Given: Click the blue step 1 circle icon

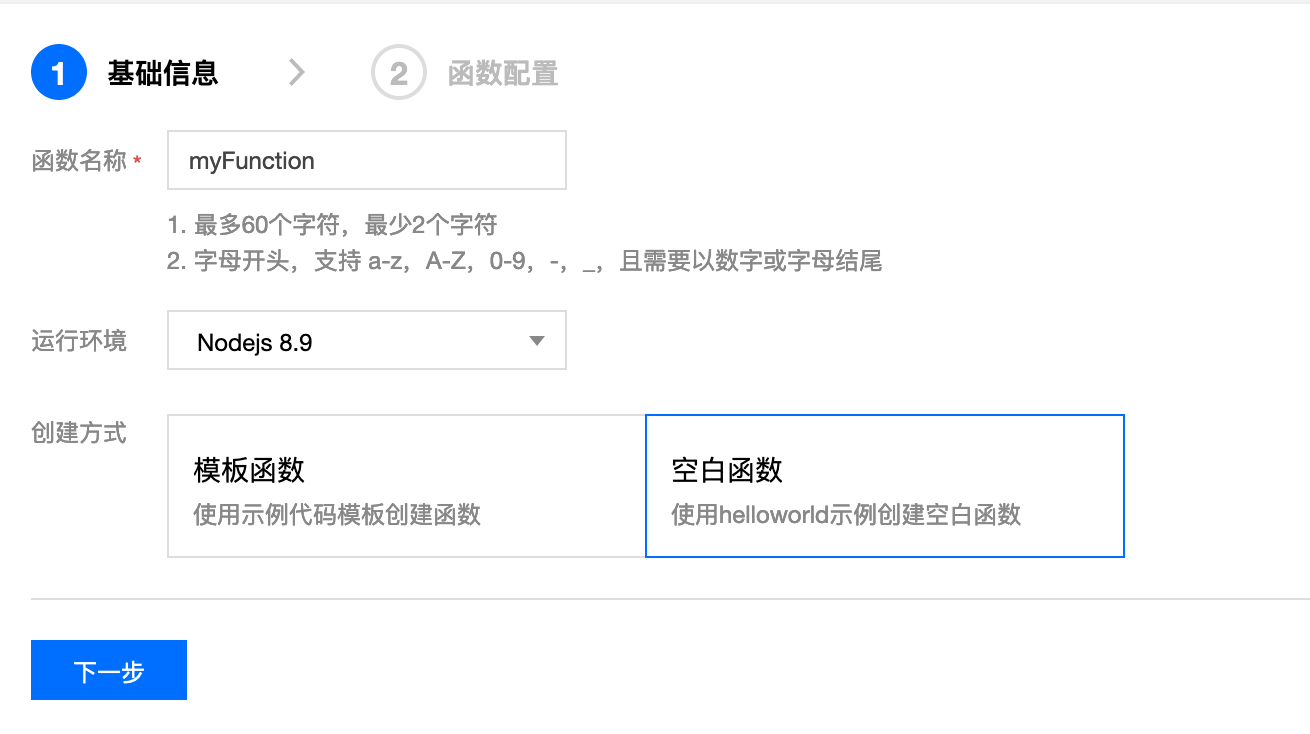Looking at the screenshot, I should (x=59, y=73).
